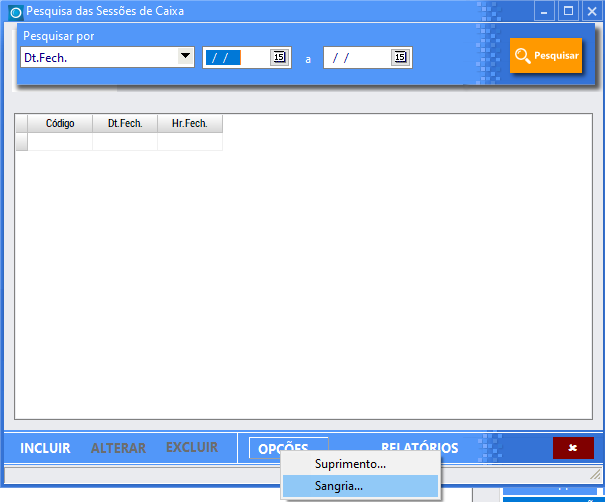Open the OPÇÕES menu button
The width and height of the screenshot is (605, 502).
tap(288, 448)
